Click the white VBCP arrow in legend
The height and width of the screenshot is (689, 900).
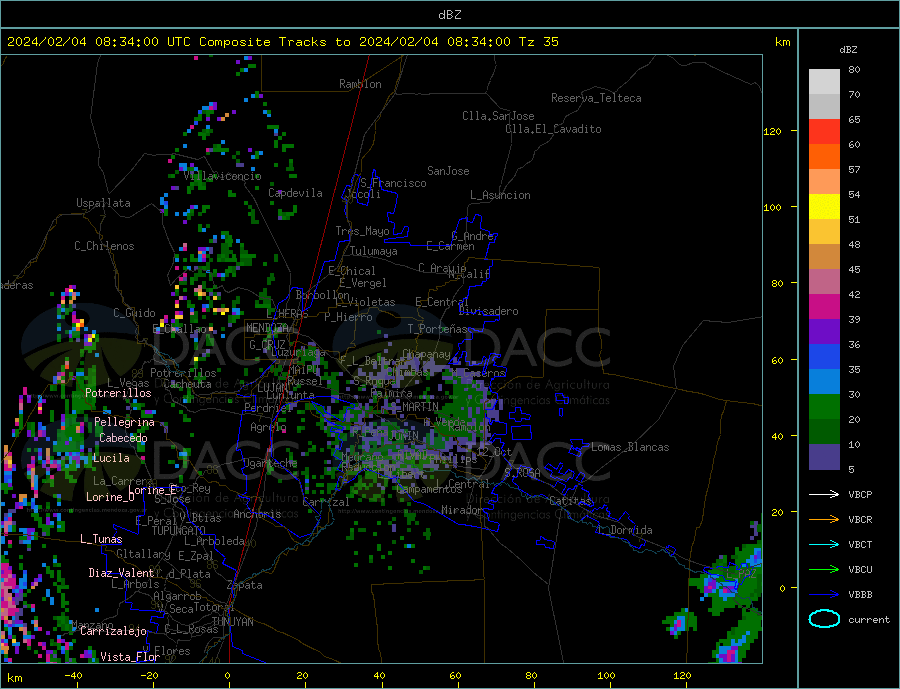point(824,494)
